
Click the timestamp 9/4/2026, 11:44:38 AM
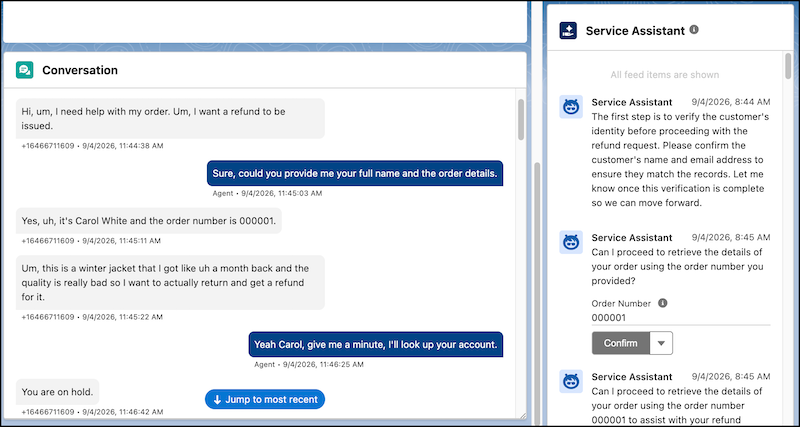(122, 146)
